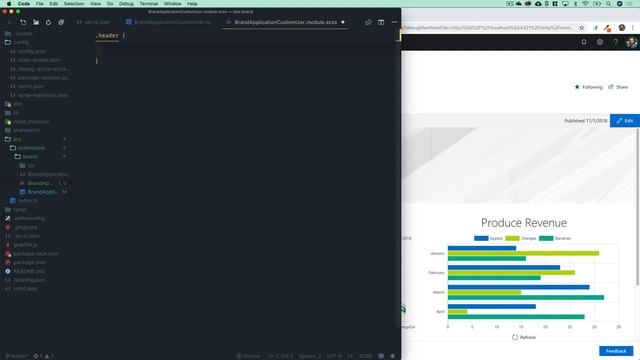Switch to the BrandApplicationCustomizer.ts tab
Viewport: 640px width, 360px height.
click(169, 22)
